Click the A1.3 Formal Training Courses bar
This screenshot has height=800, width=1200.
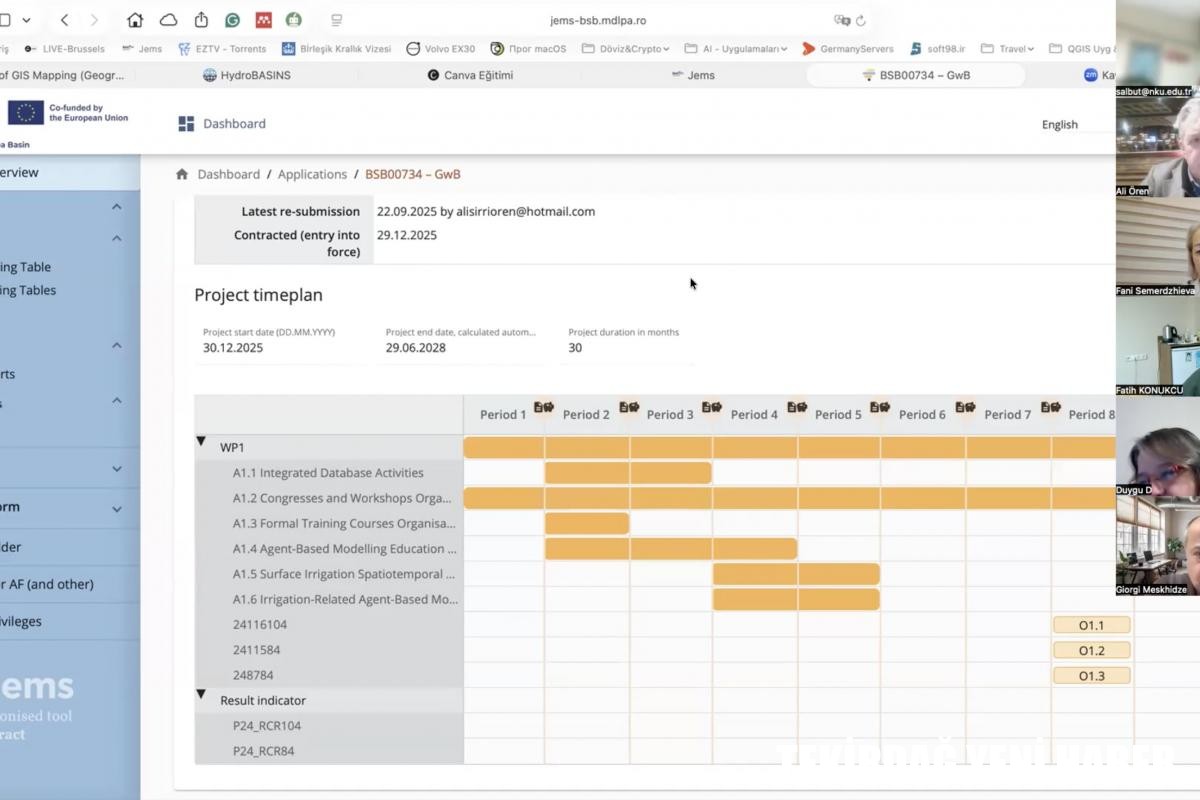coord(587,523)
